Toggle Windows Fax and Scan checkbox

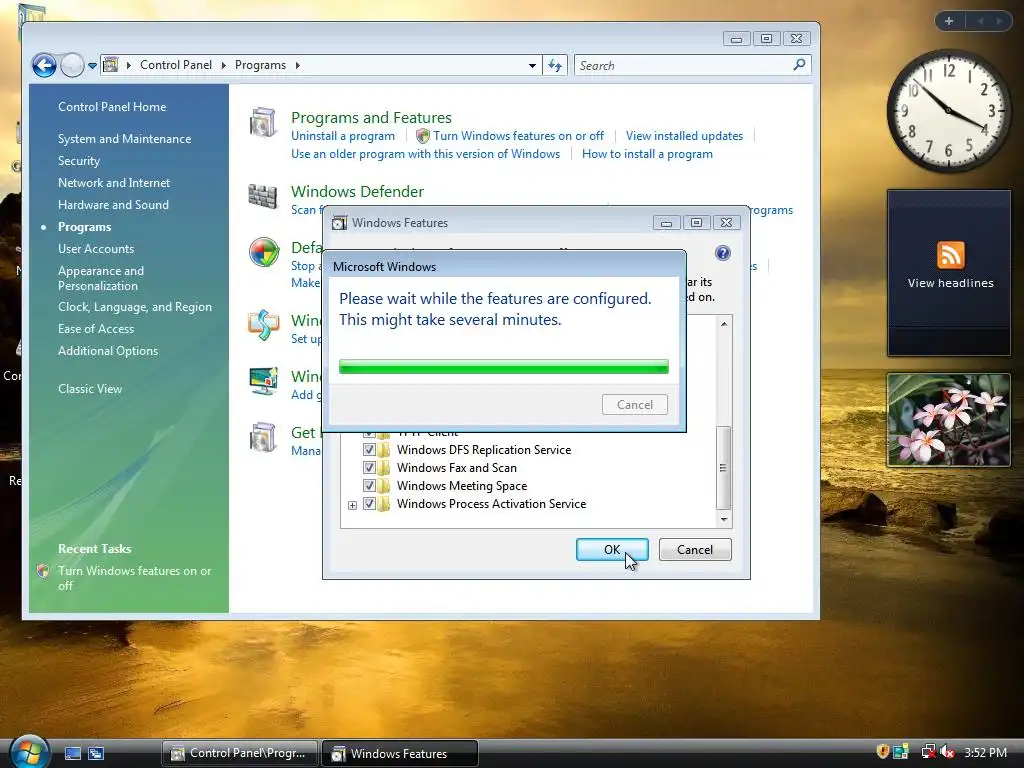click(x=369, y=468)
